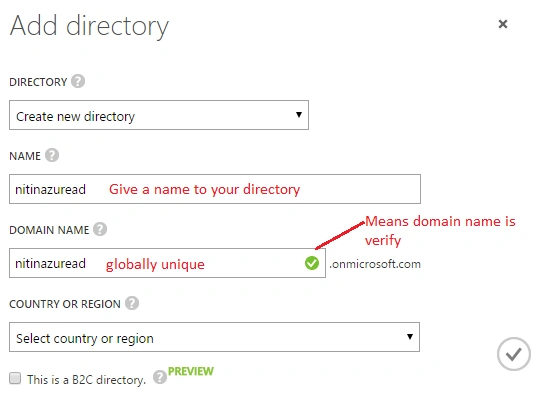Image resolution: width=546 pixels, height=404 pixels.
Task: Click the arrow on the directory combo box
Action: click(x=299, y=115)
